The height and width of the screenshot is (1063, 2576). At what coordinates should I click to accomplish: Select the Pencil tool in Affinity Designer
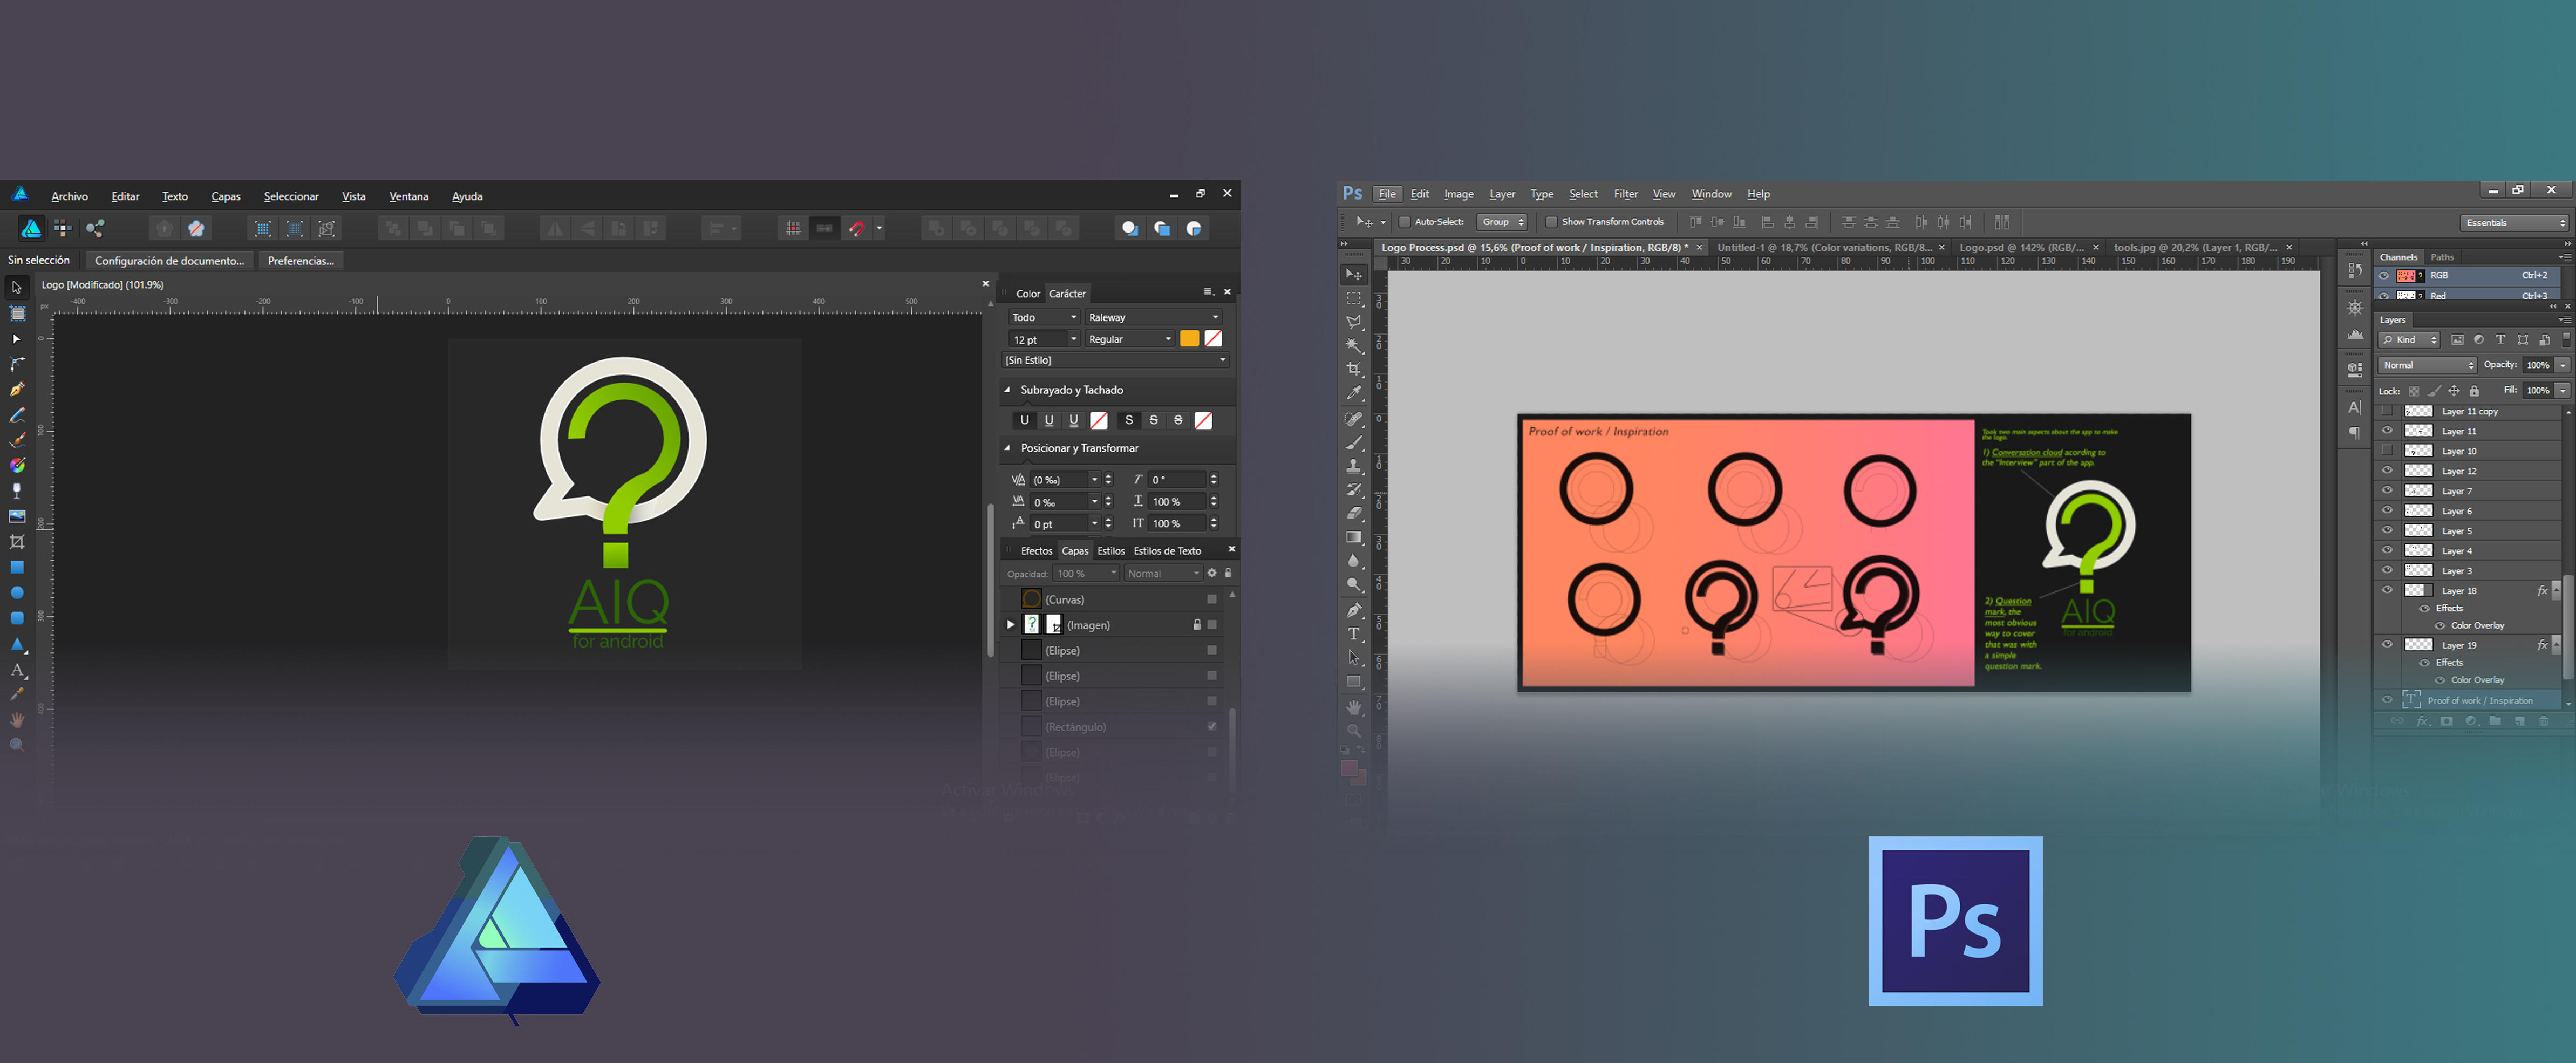(17, 415)
